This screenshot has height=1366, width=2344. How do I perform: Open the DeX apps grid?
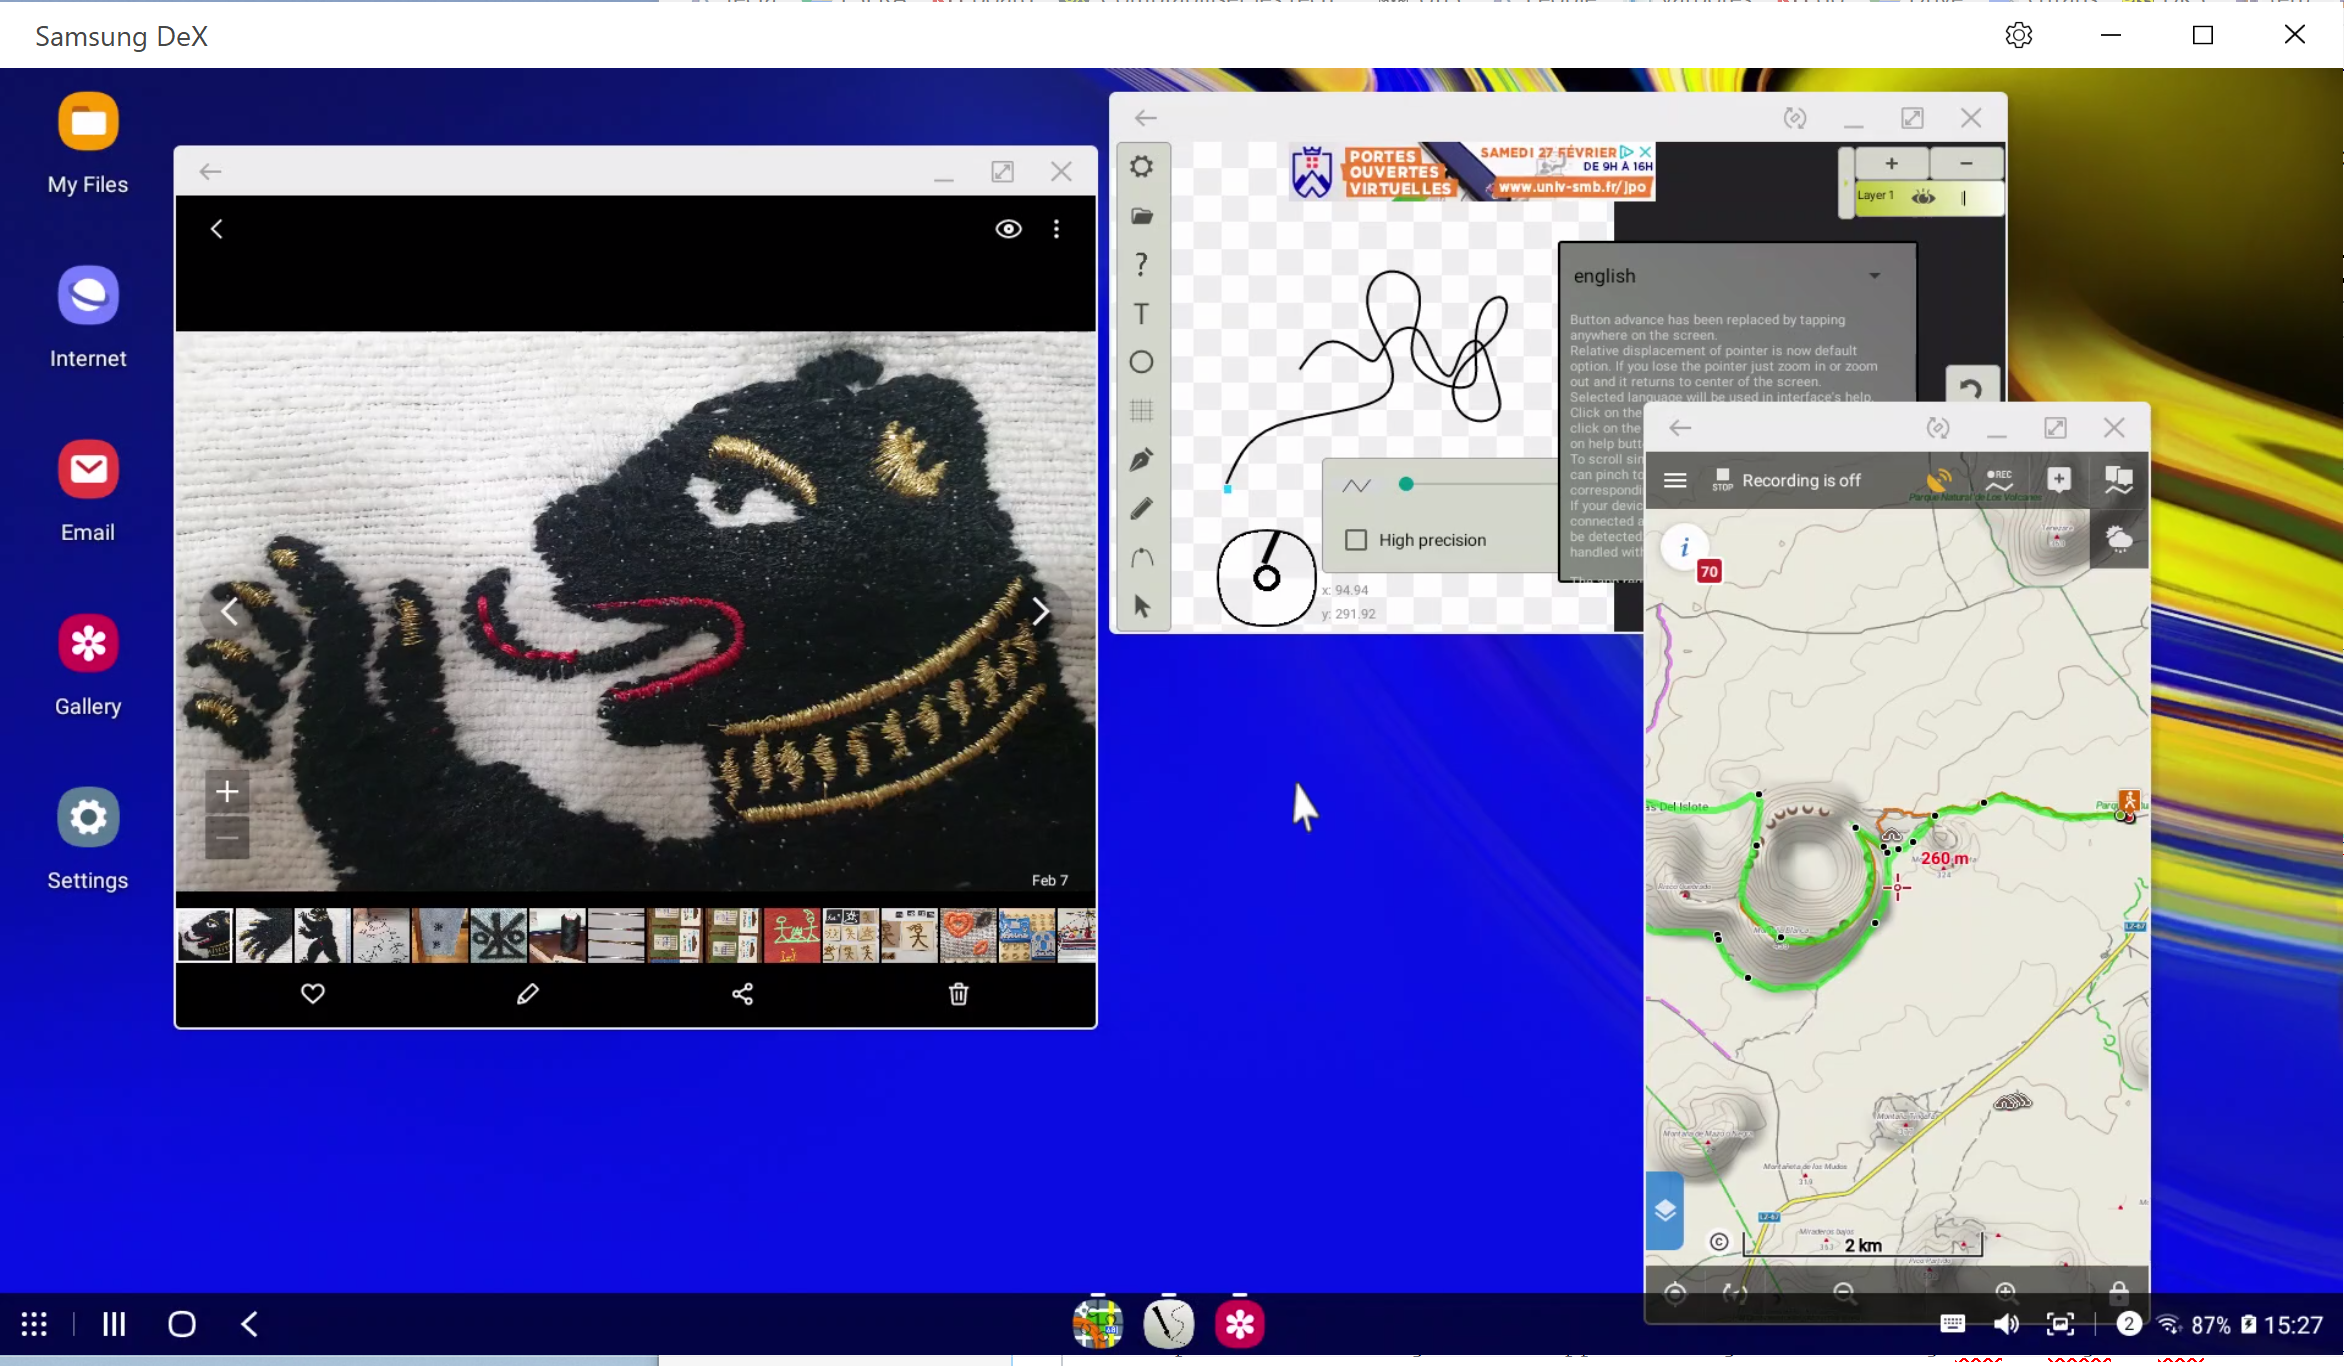34,1324
